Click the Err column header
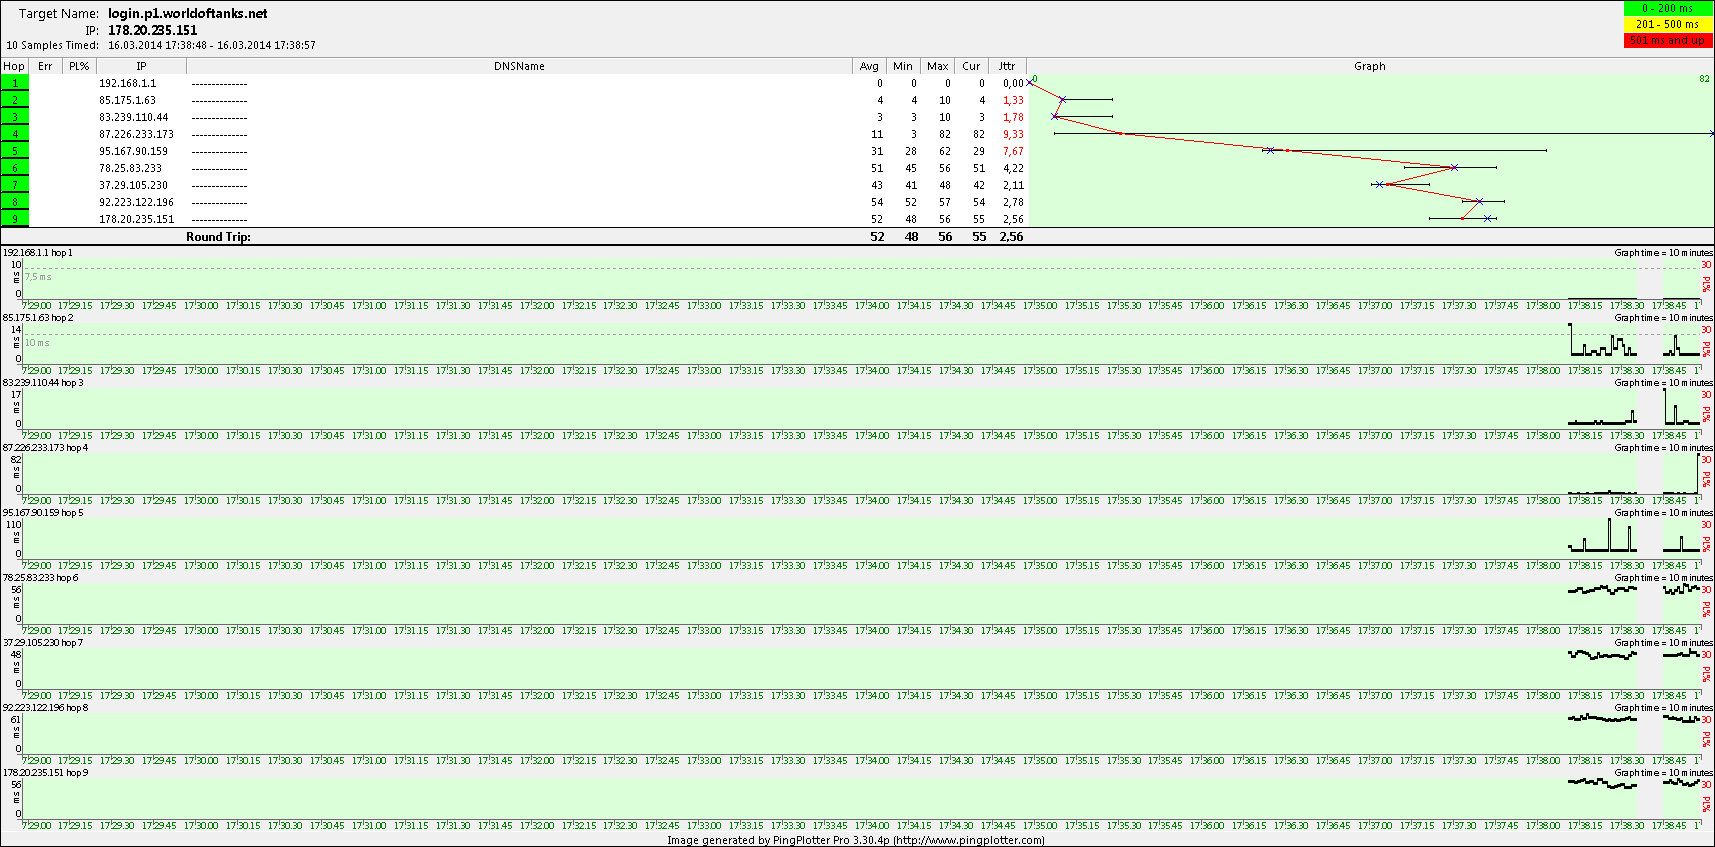This screenshot has width=1715, height=847. (x=45, y=66)
